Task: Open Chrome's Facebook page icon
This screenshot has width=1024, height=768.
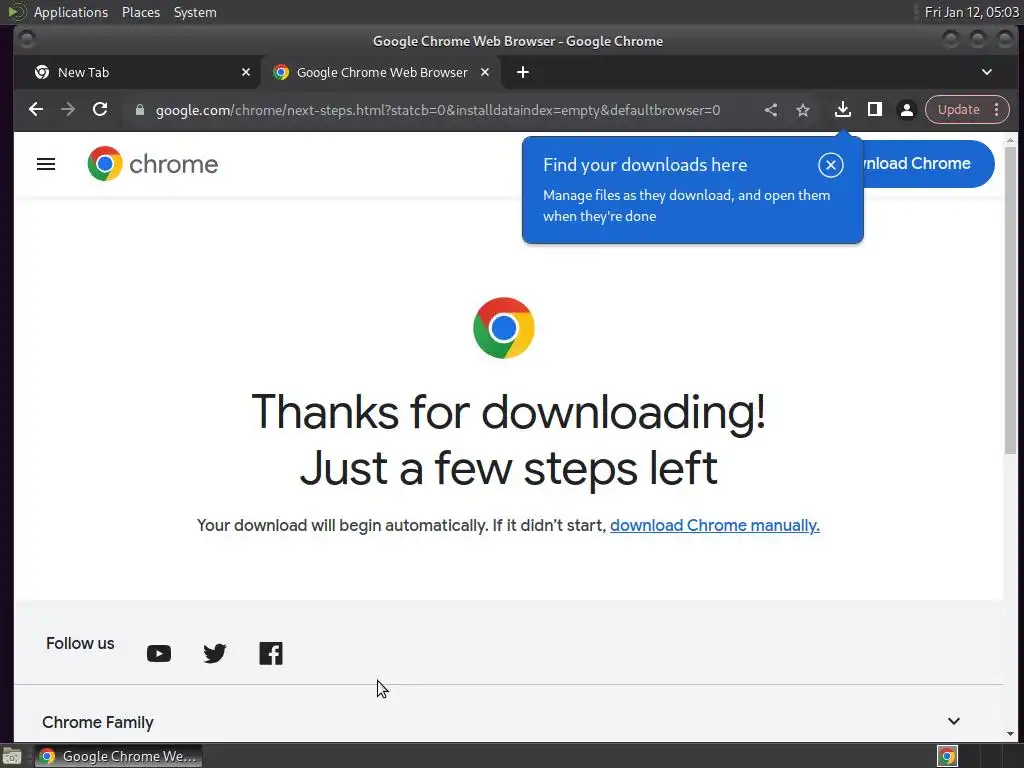Action: click(x=271, y=654)
